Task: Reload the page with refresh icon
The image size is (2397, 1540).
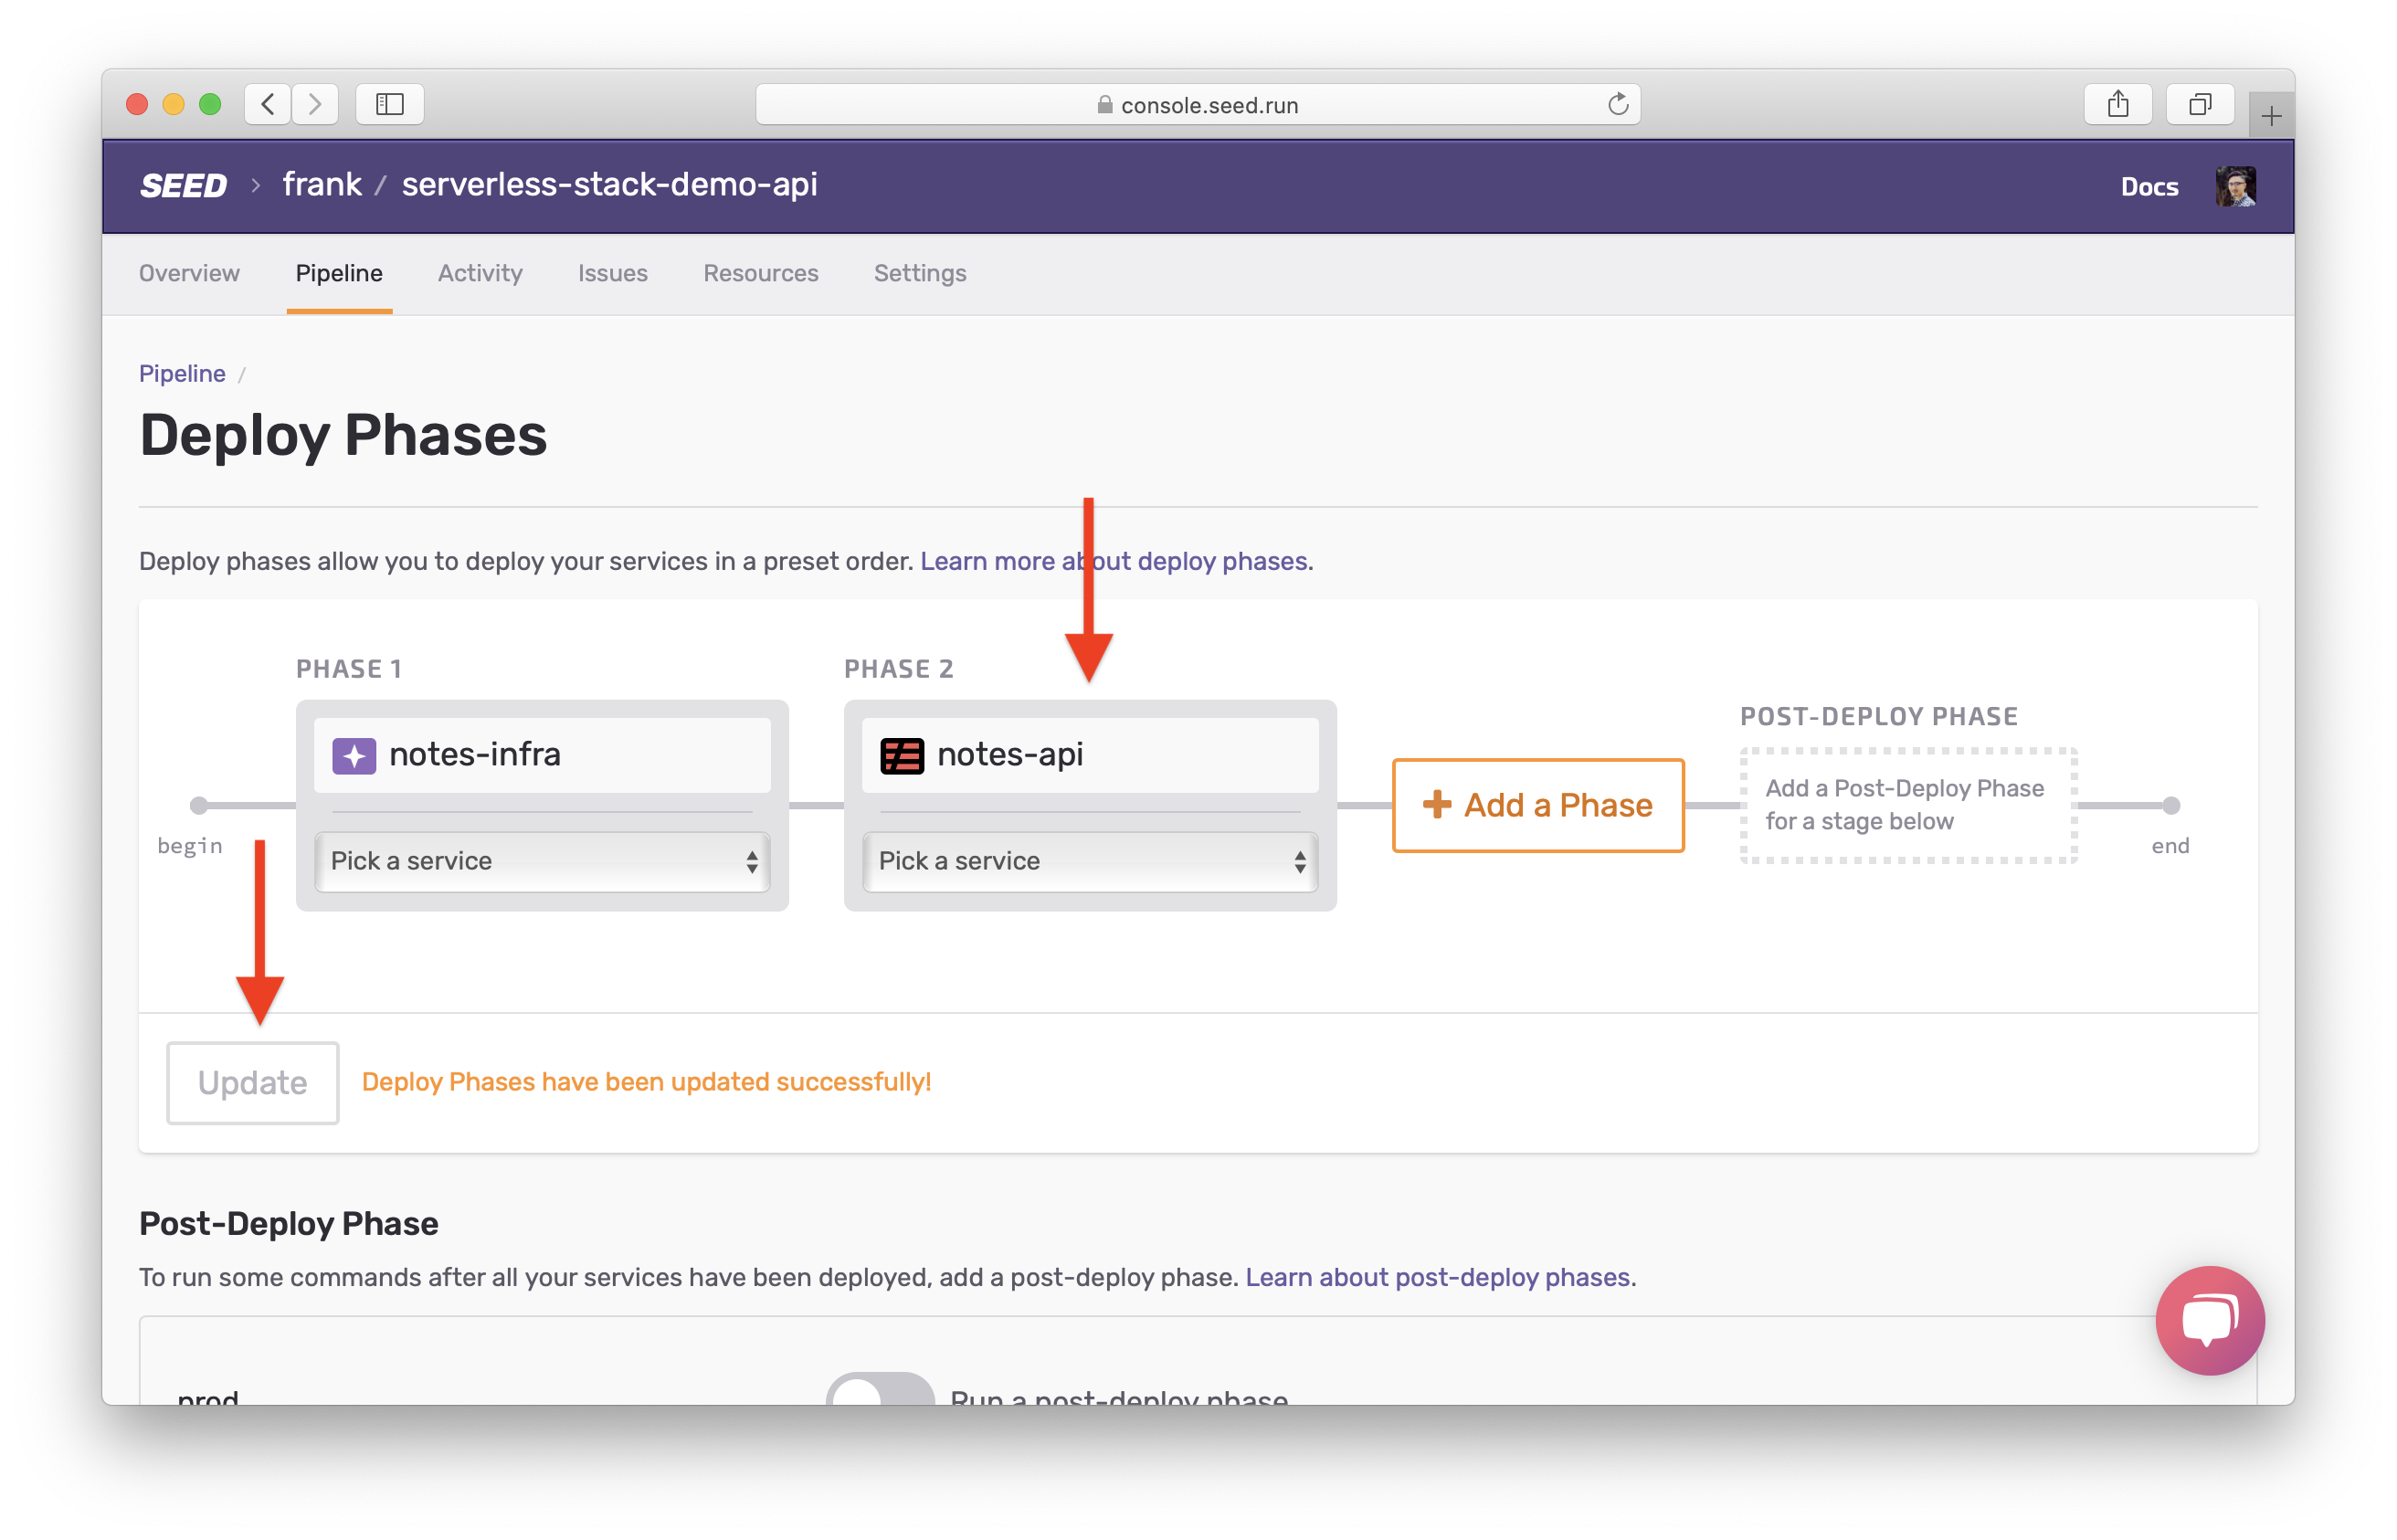Action: tap(1617, 104)
